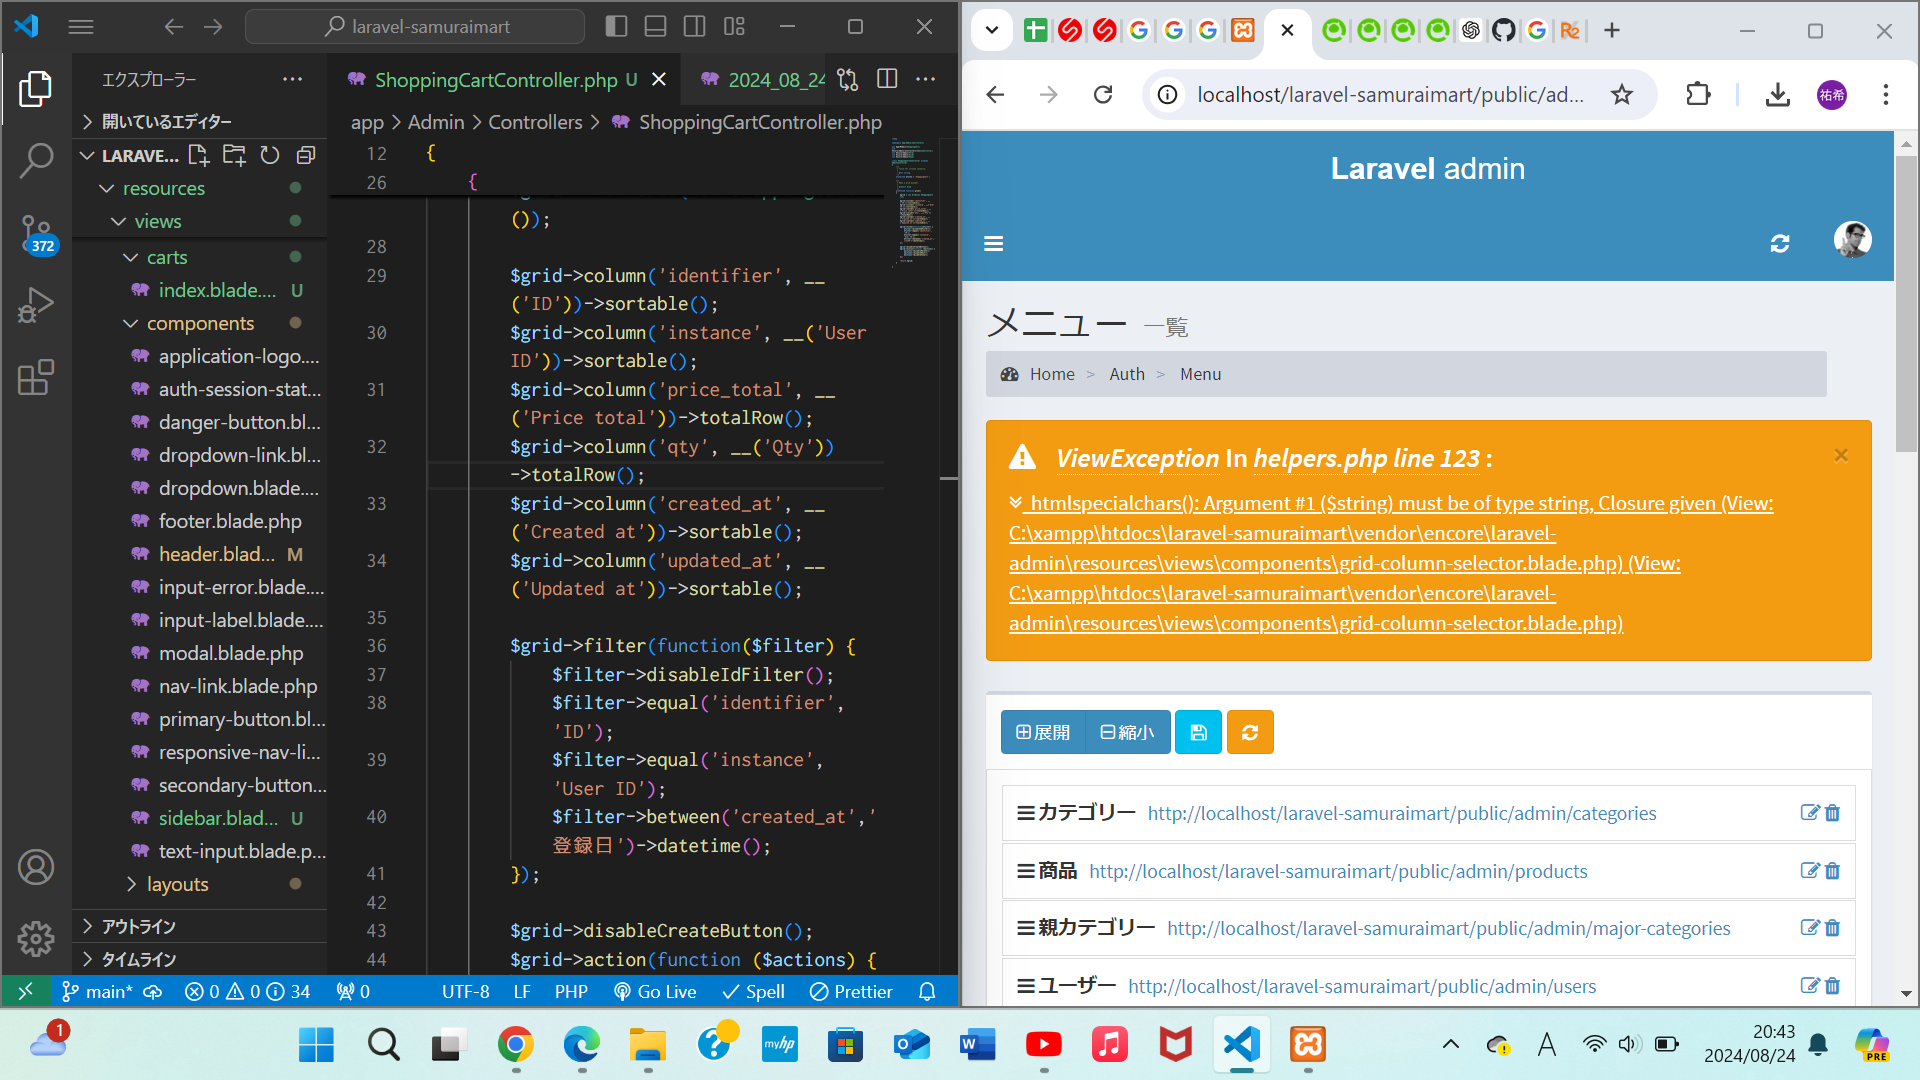Open header.blade file in explorer

[217, 554]
